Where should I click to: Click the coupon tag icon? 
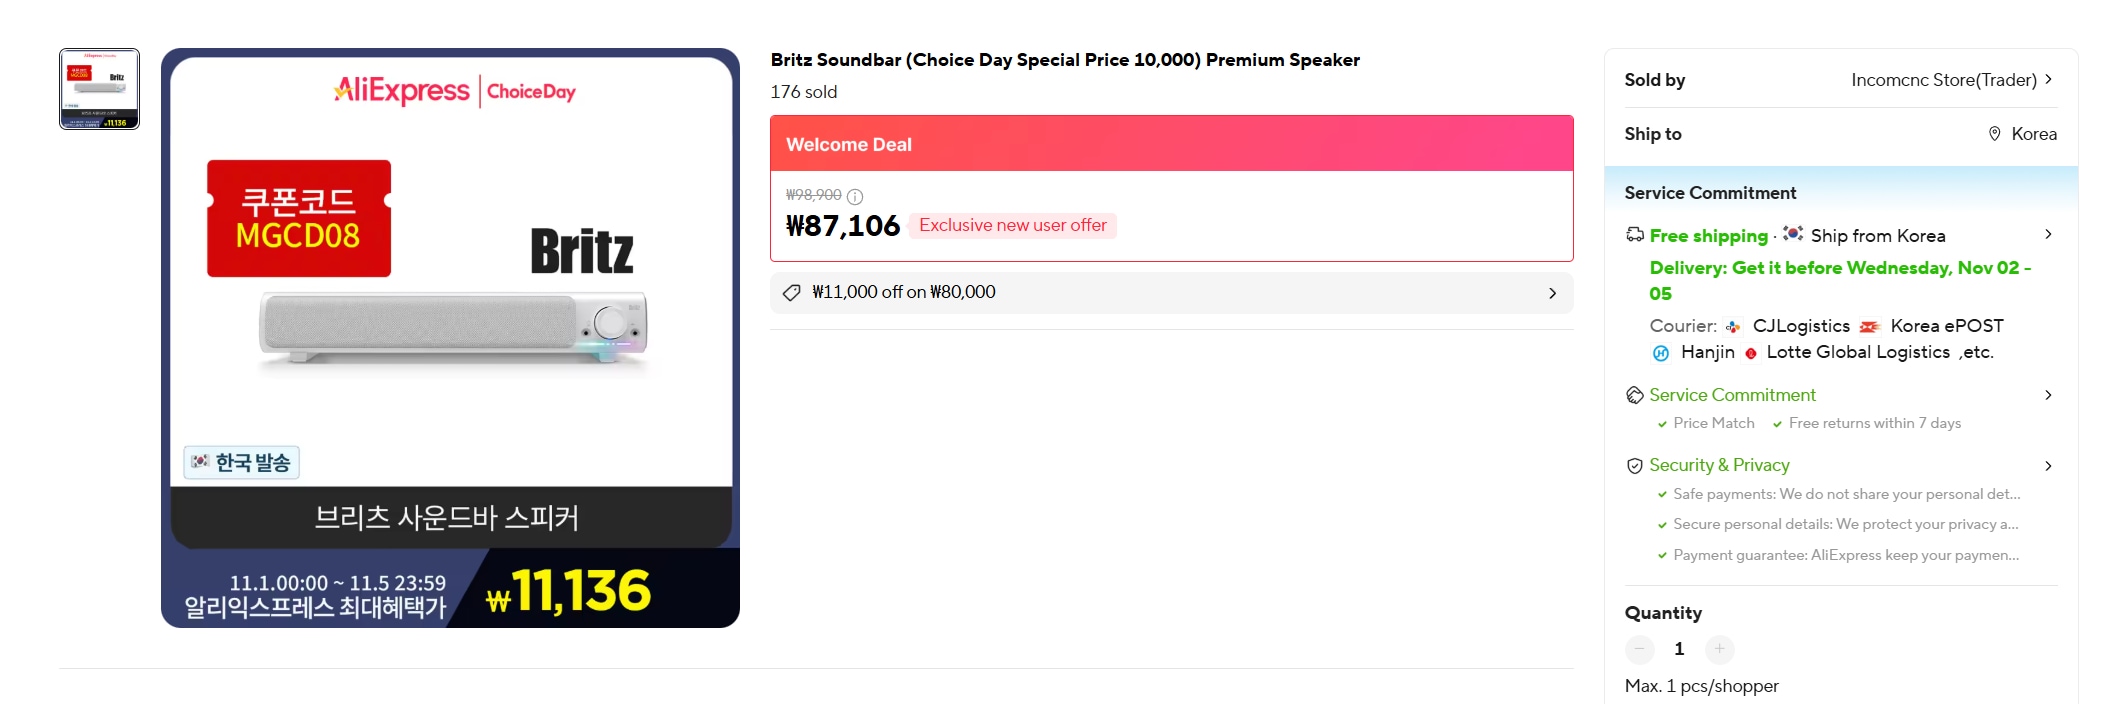[x=791, y=293]
